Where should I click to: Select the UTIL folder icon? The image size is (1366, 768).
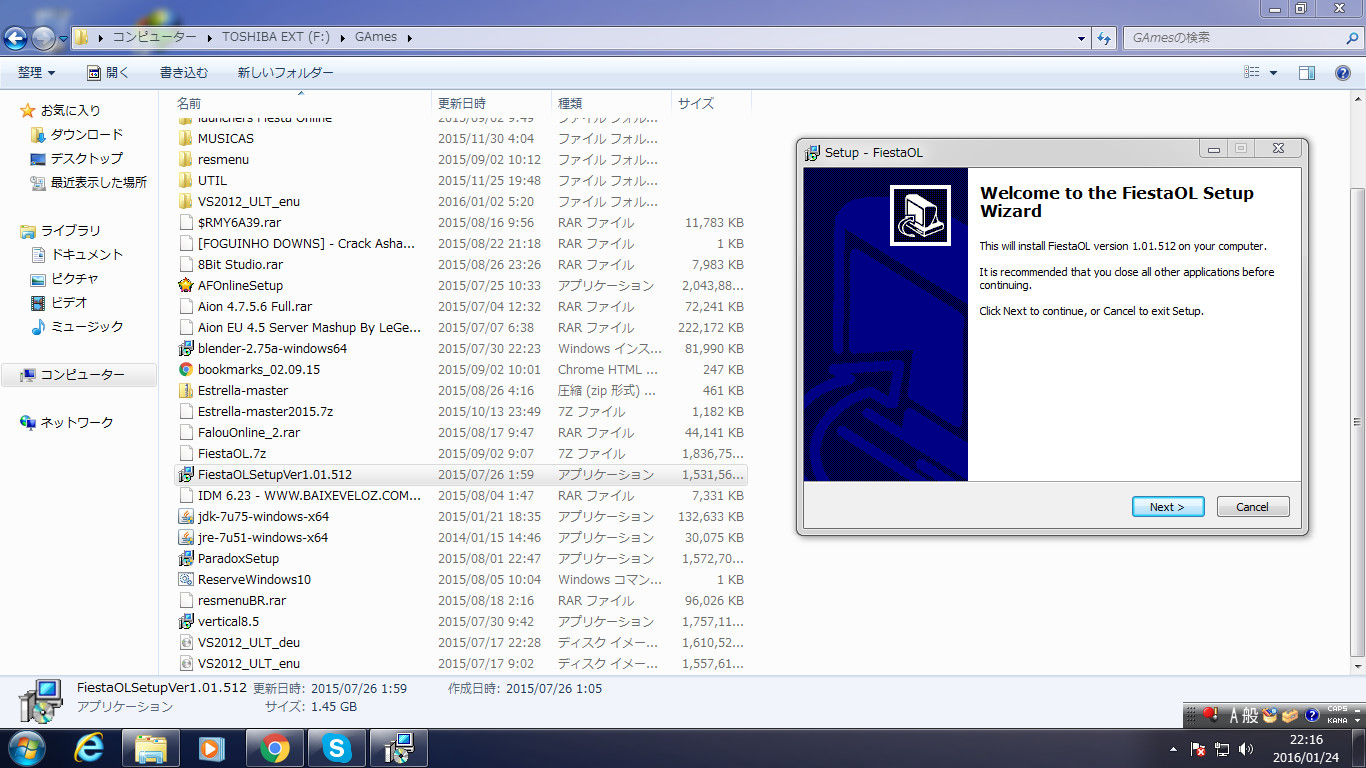pyautogui.click(x=185, y=180)
